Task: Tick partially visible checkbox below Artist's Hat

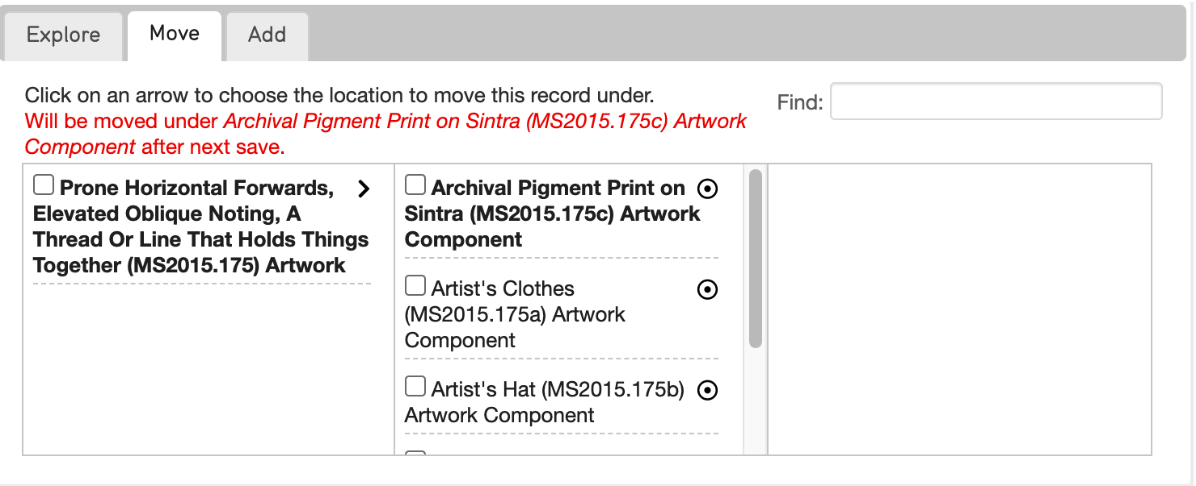Action: (x=415, y=455)
